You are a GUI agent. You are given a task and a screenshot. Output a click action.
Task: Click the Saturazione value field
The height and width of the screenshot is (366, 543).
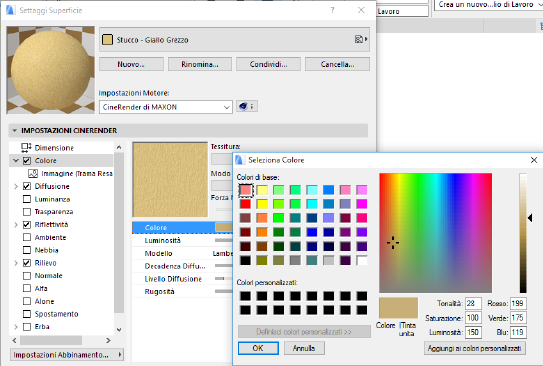473,318
